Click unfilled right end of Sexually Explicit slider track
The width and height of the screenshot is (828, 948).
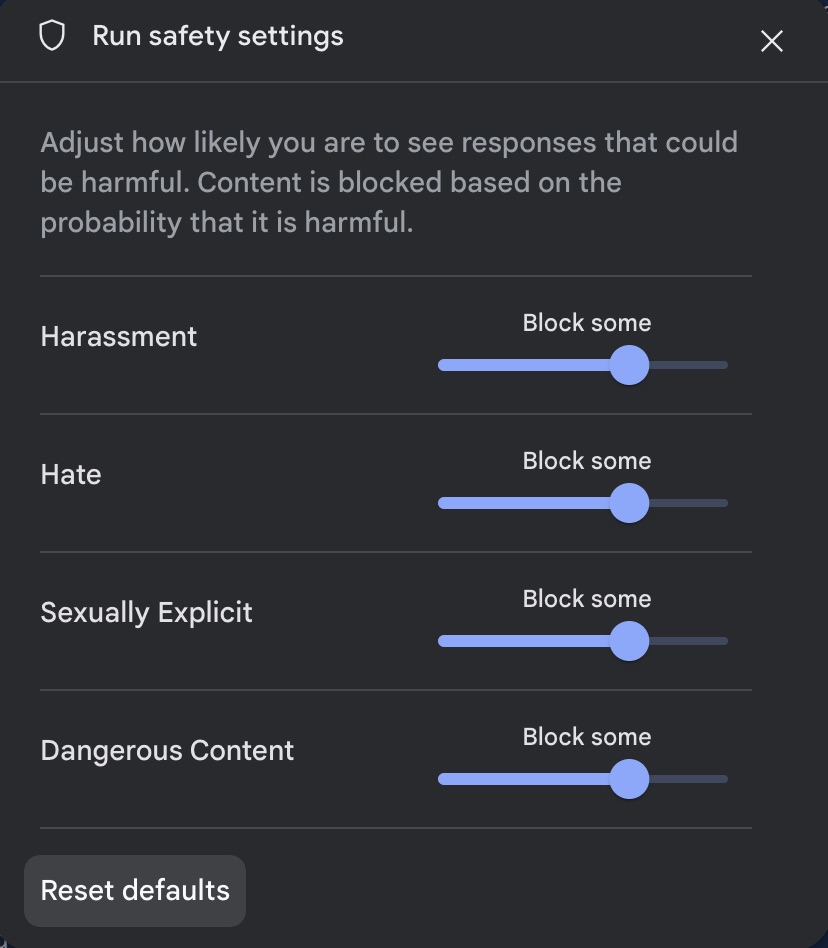click(700, 641)
